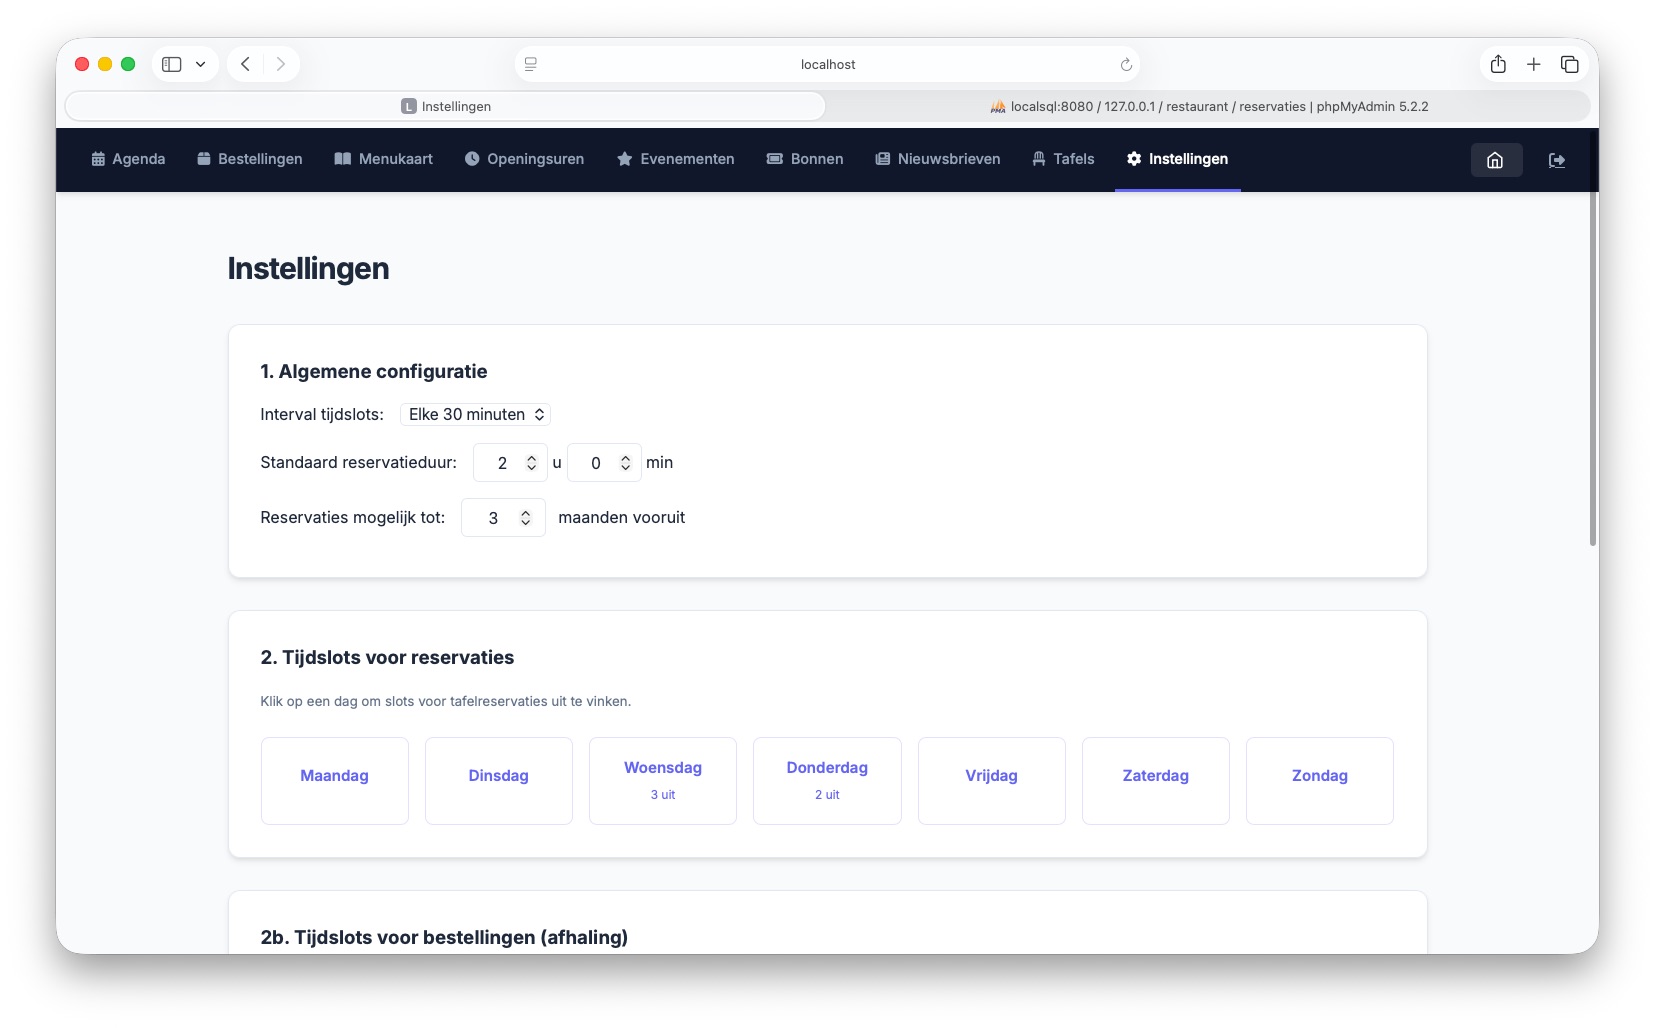Click the Instellingen gear icon
The height and width of the screenshot is (1028, 1655).
tap(1134, 159)
